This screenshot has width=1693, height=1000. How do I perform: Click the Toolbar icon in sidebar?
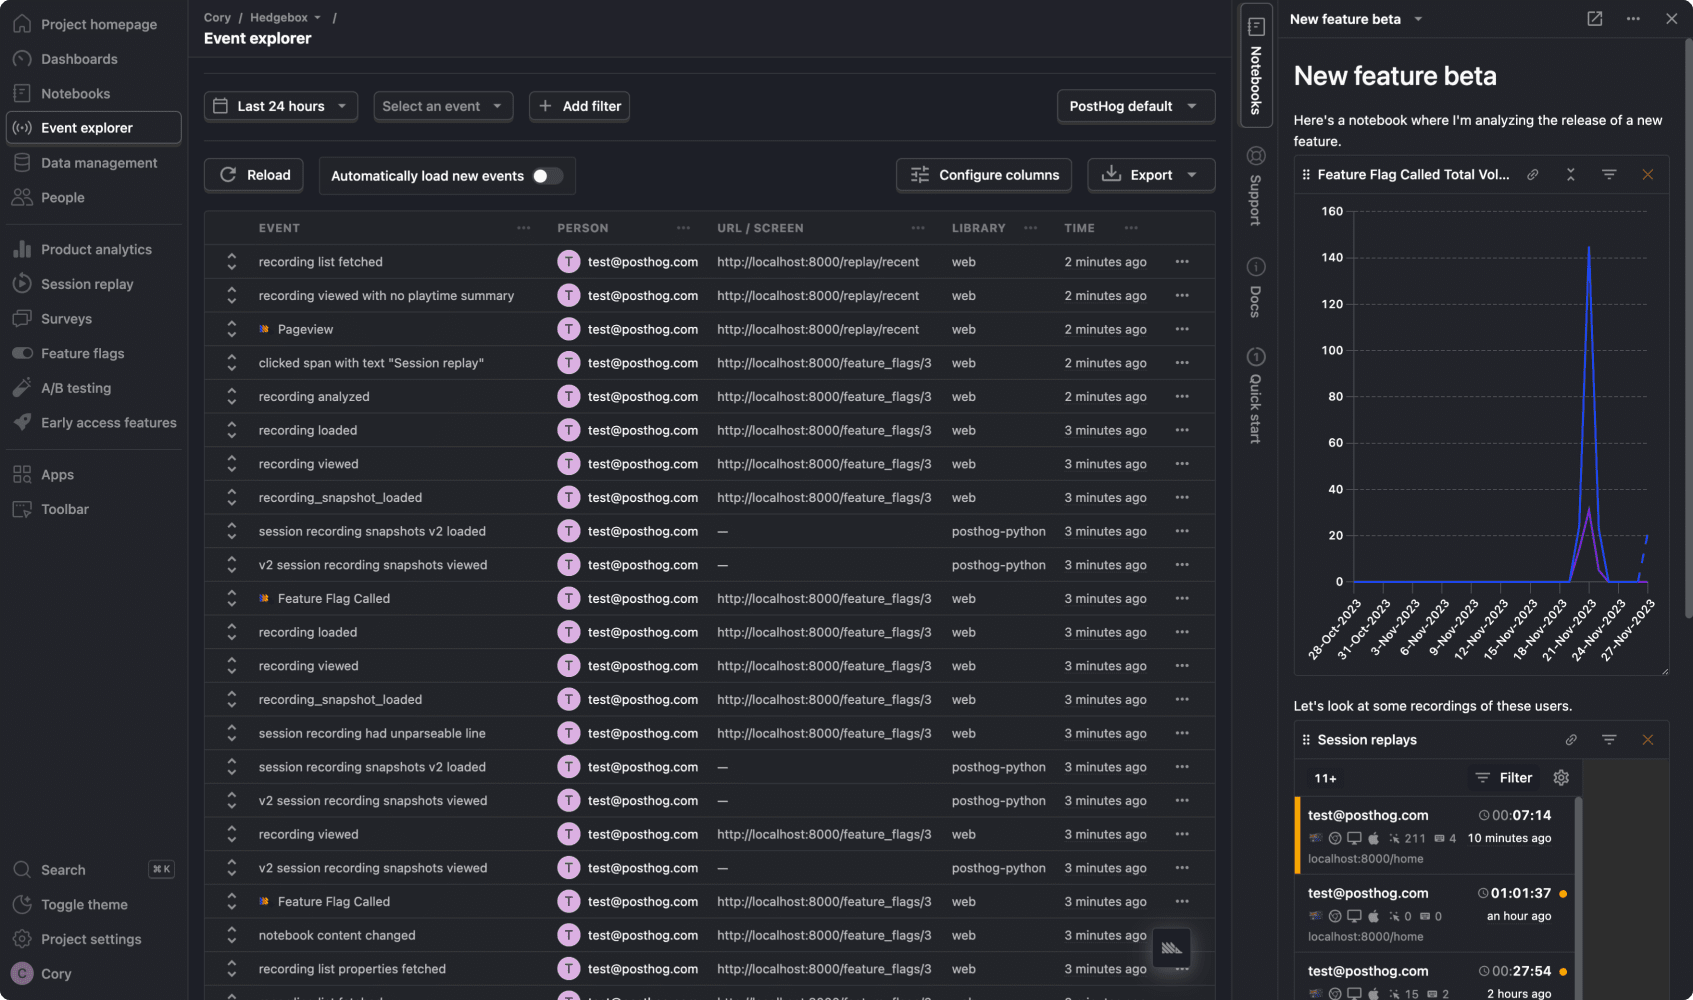(x=22, y=509)
